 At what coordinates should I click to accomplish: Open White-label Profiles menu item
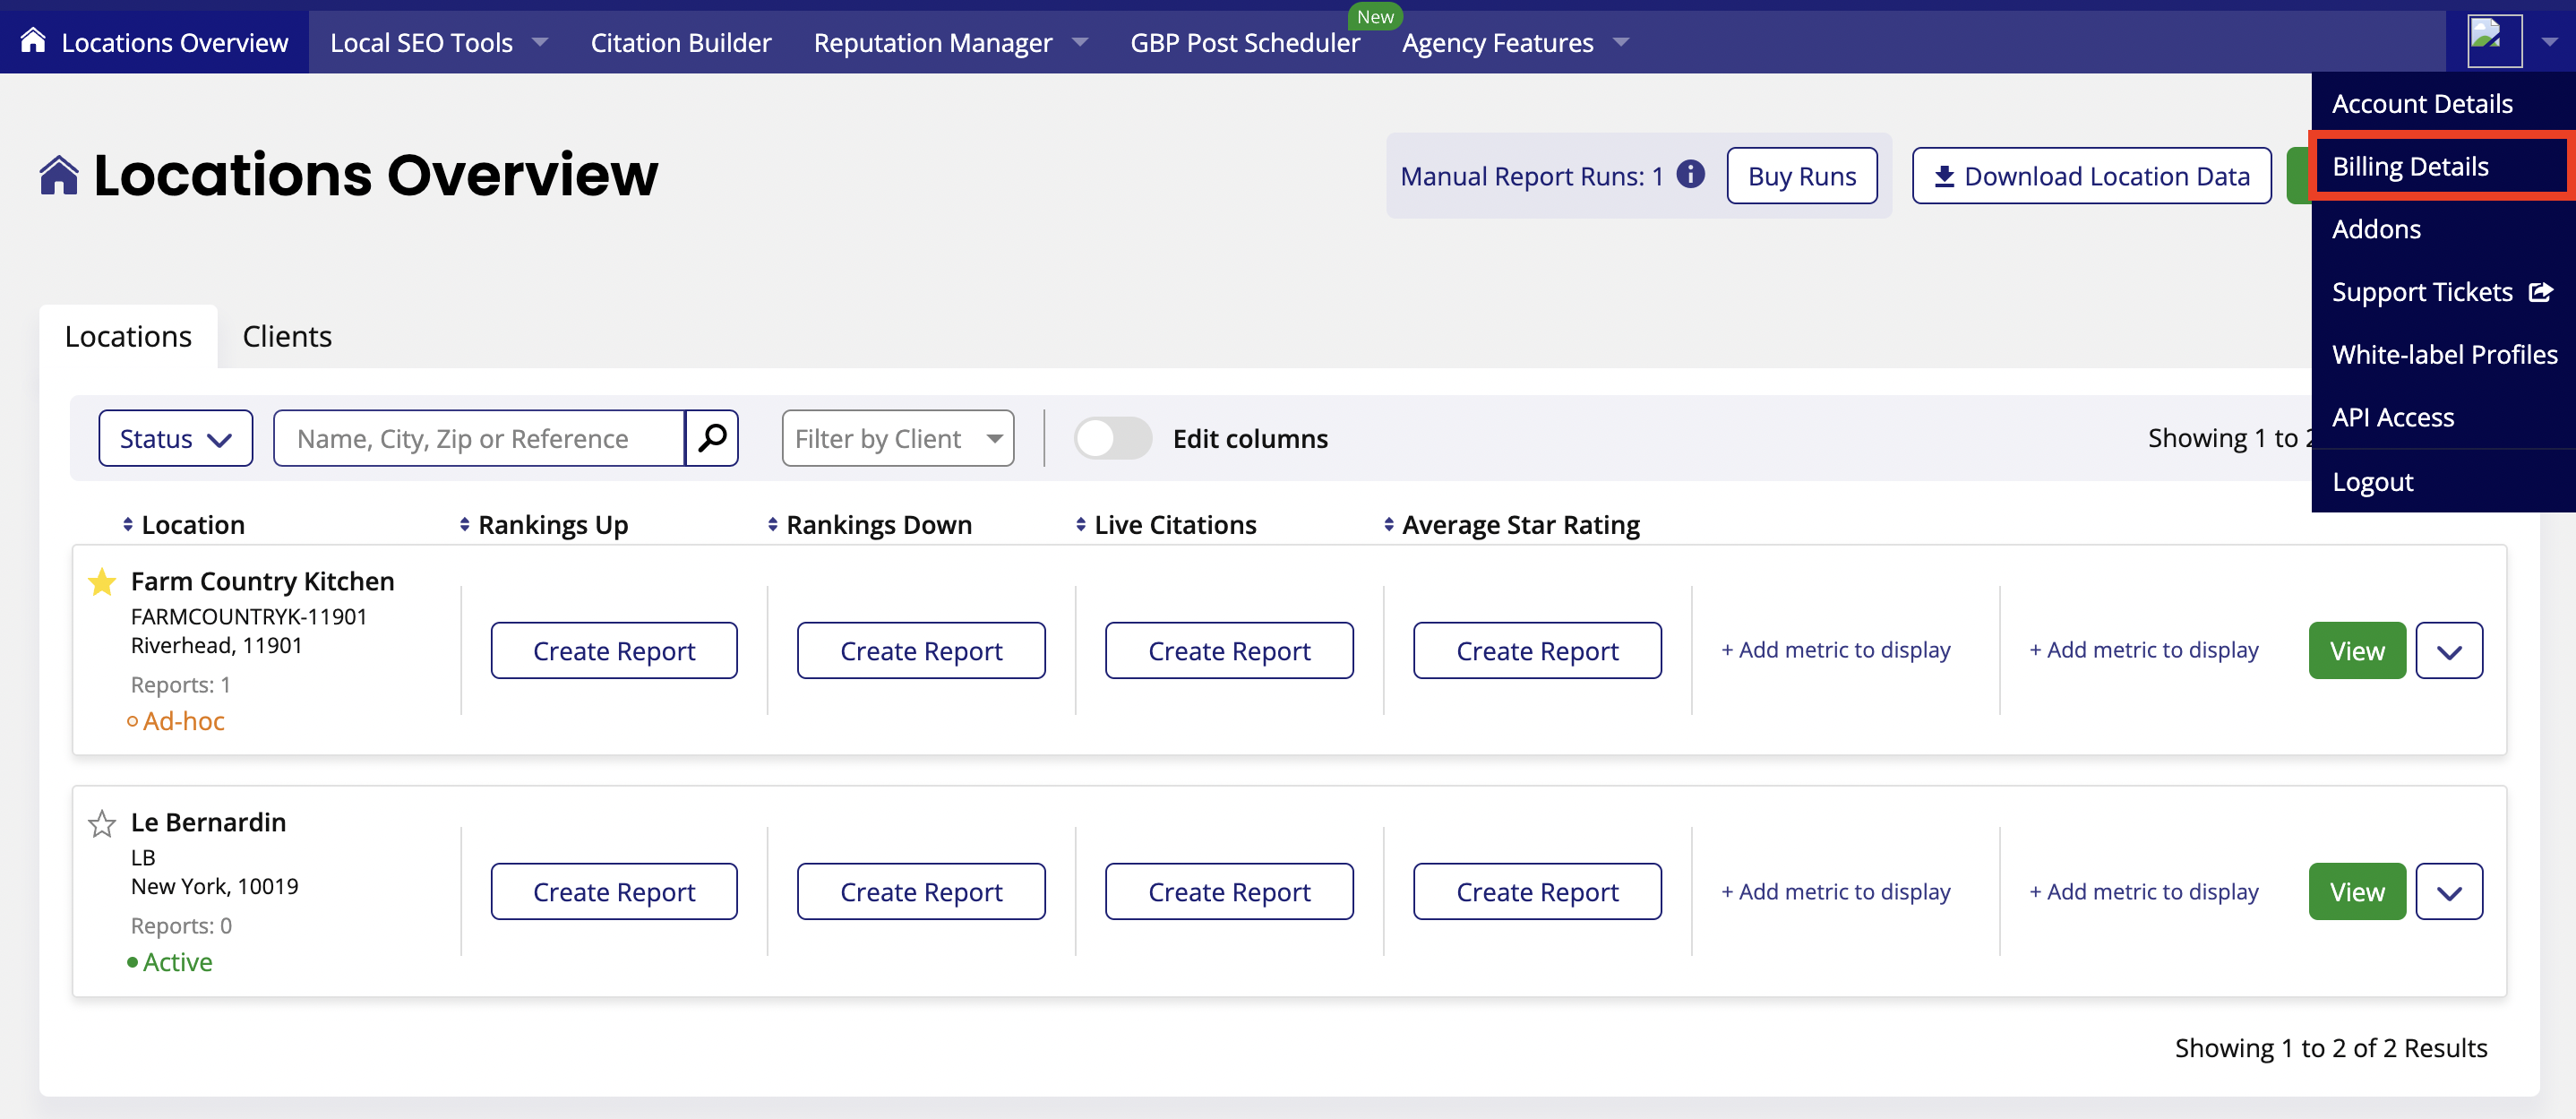(2443, 354)
